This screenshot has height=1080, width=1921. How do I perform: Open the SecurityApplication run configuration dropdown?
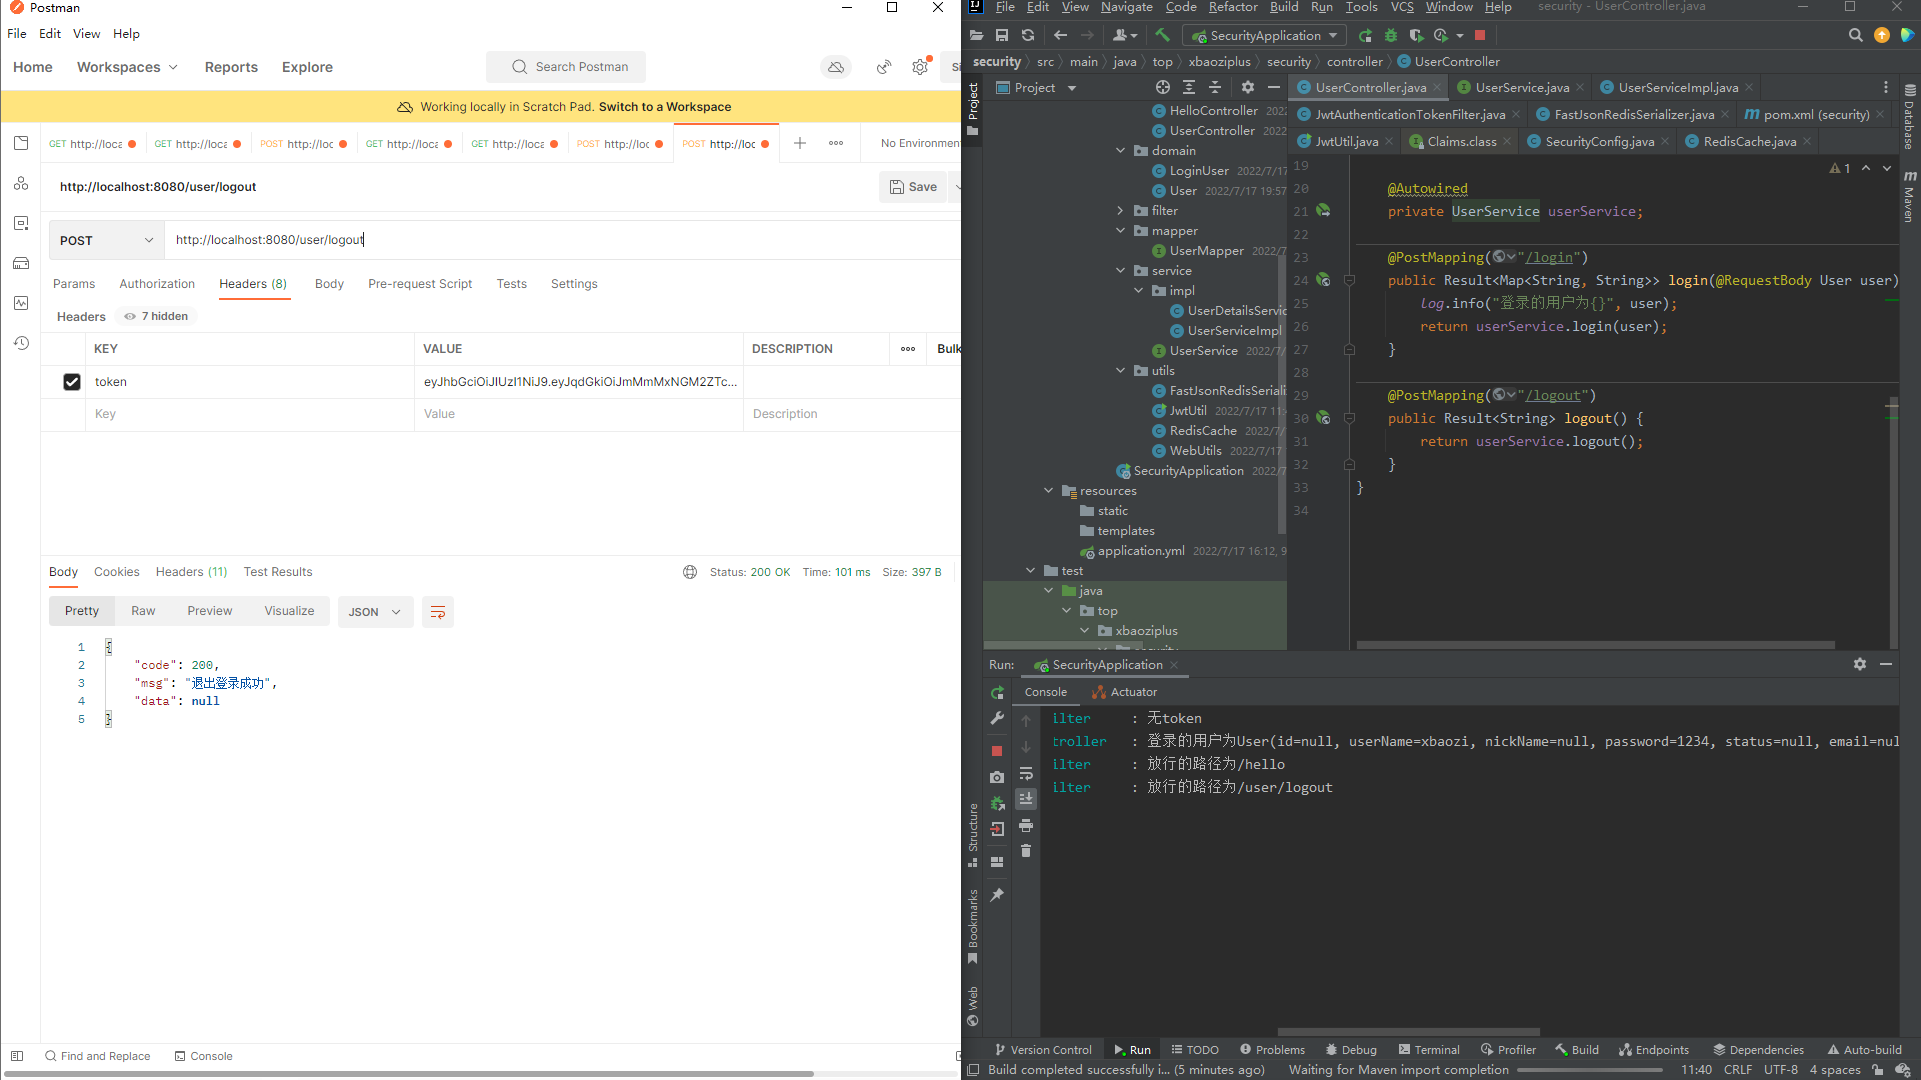[x=1265, y=35]
